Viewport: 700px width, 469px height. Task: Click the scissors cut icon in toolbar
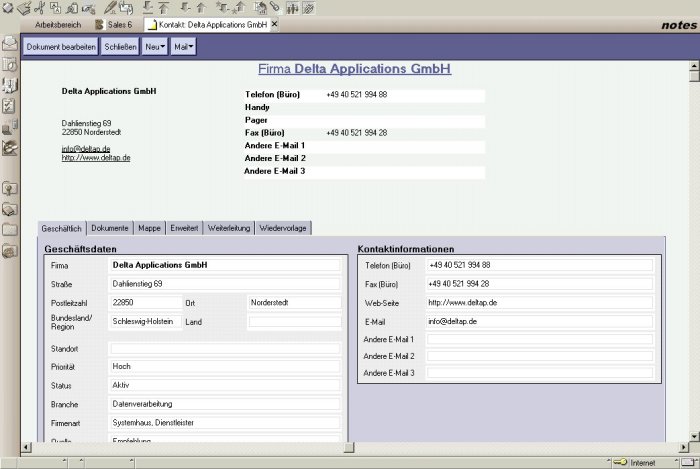tap(40, 8)
